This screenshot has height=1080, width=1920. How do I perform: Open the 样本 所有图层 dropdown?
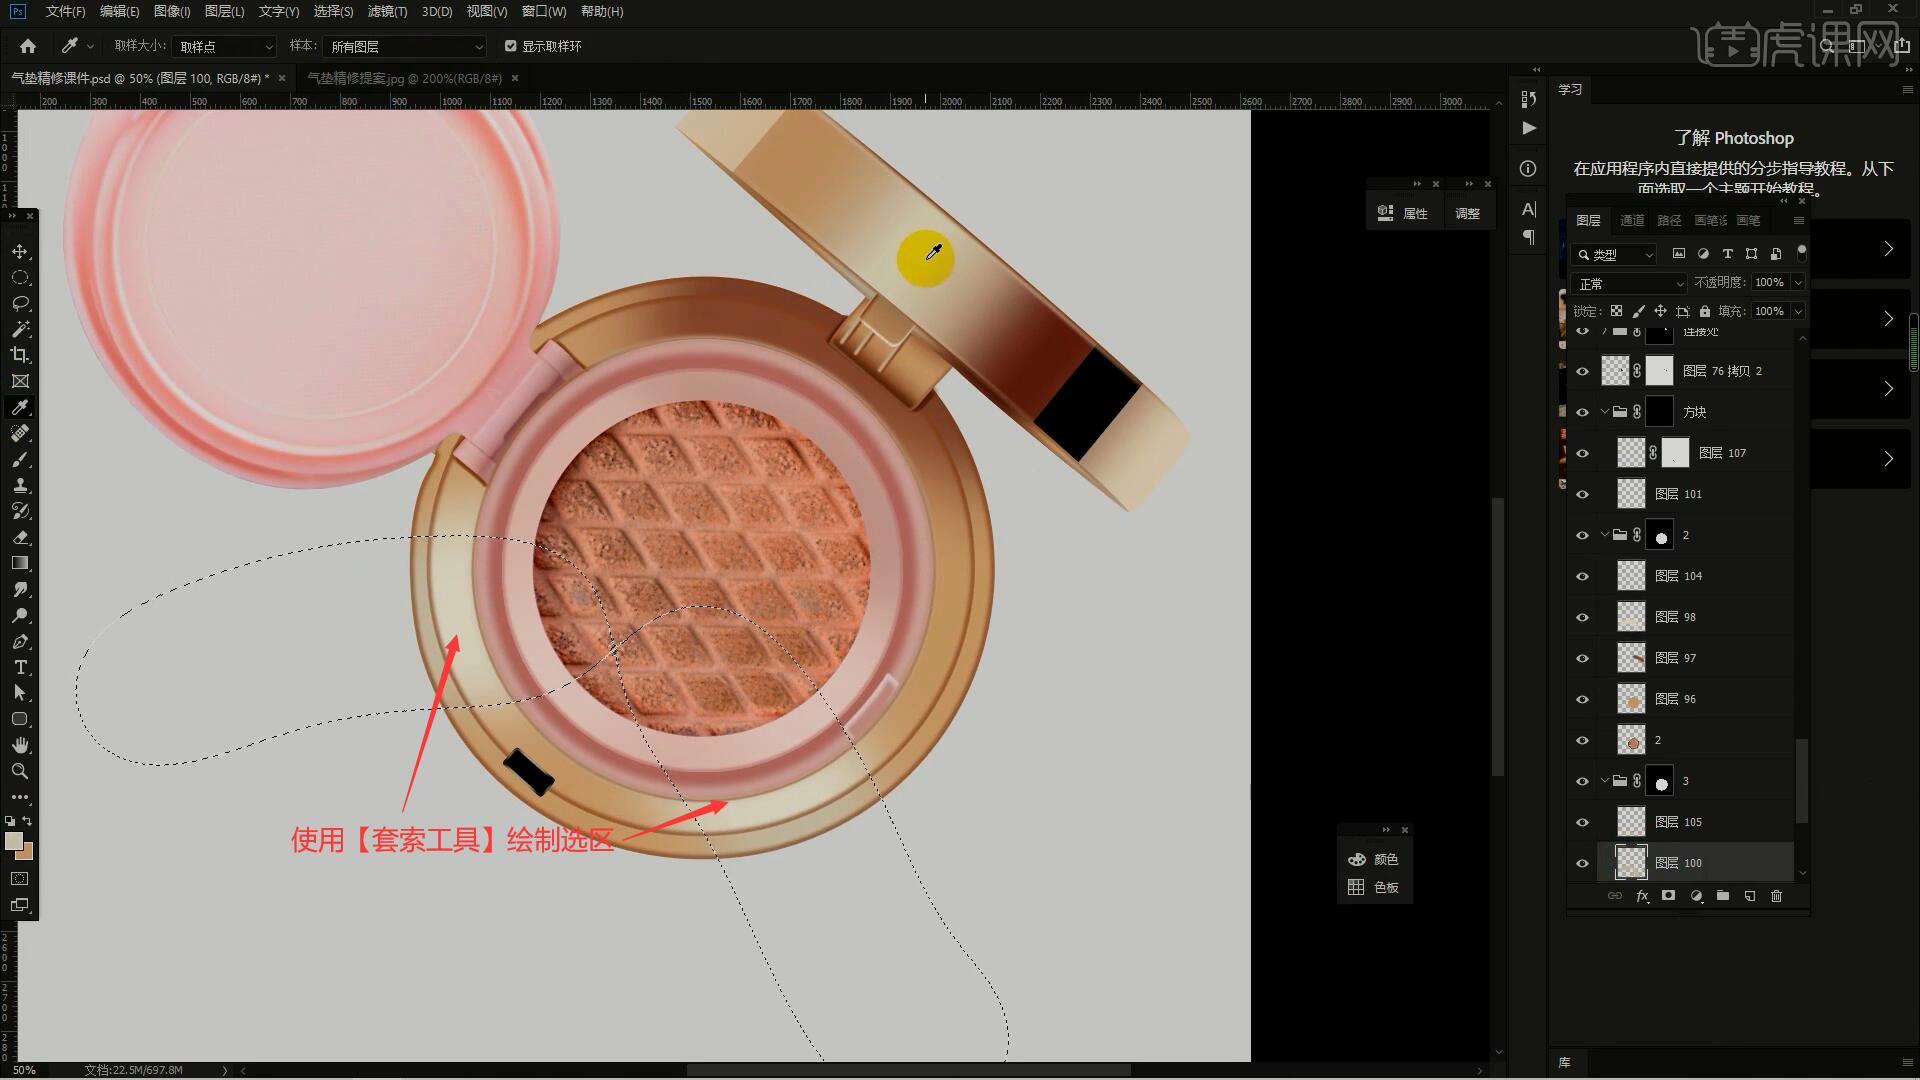[405, 47]
